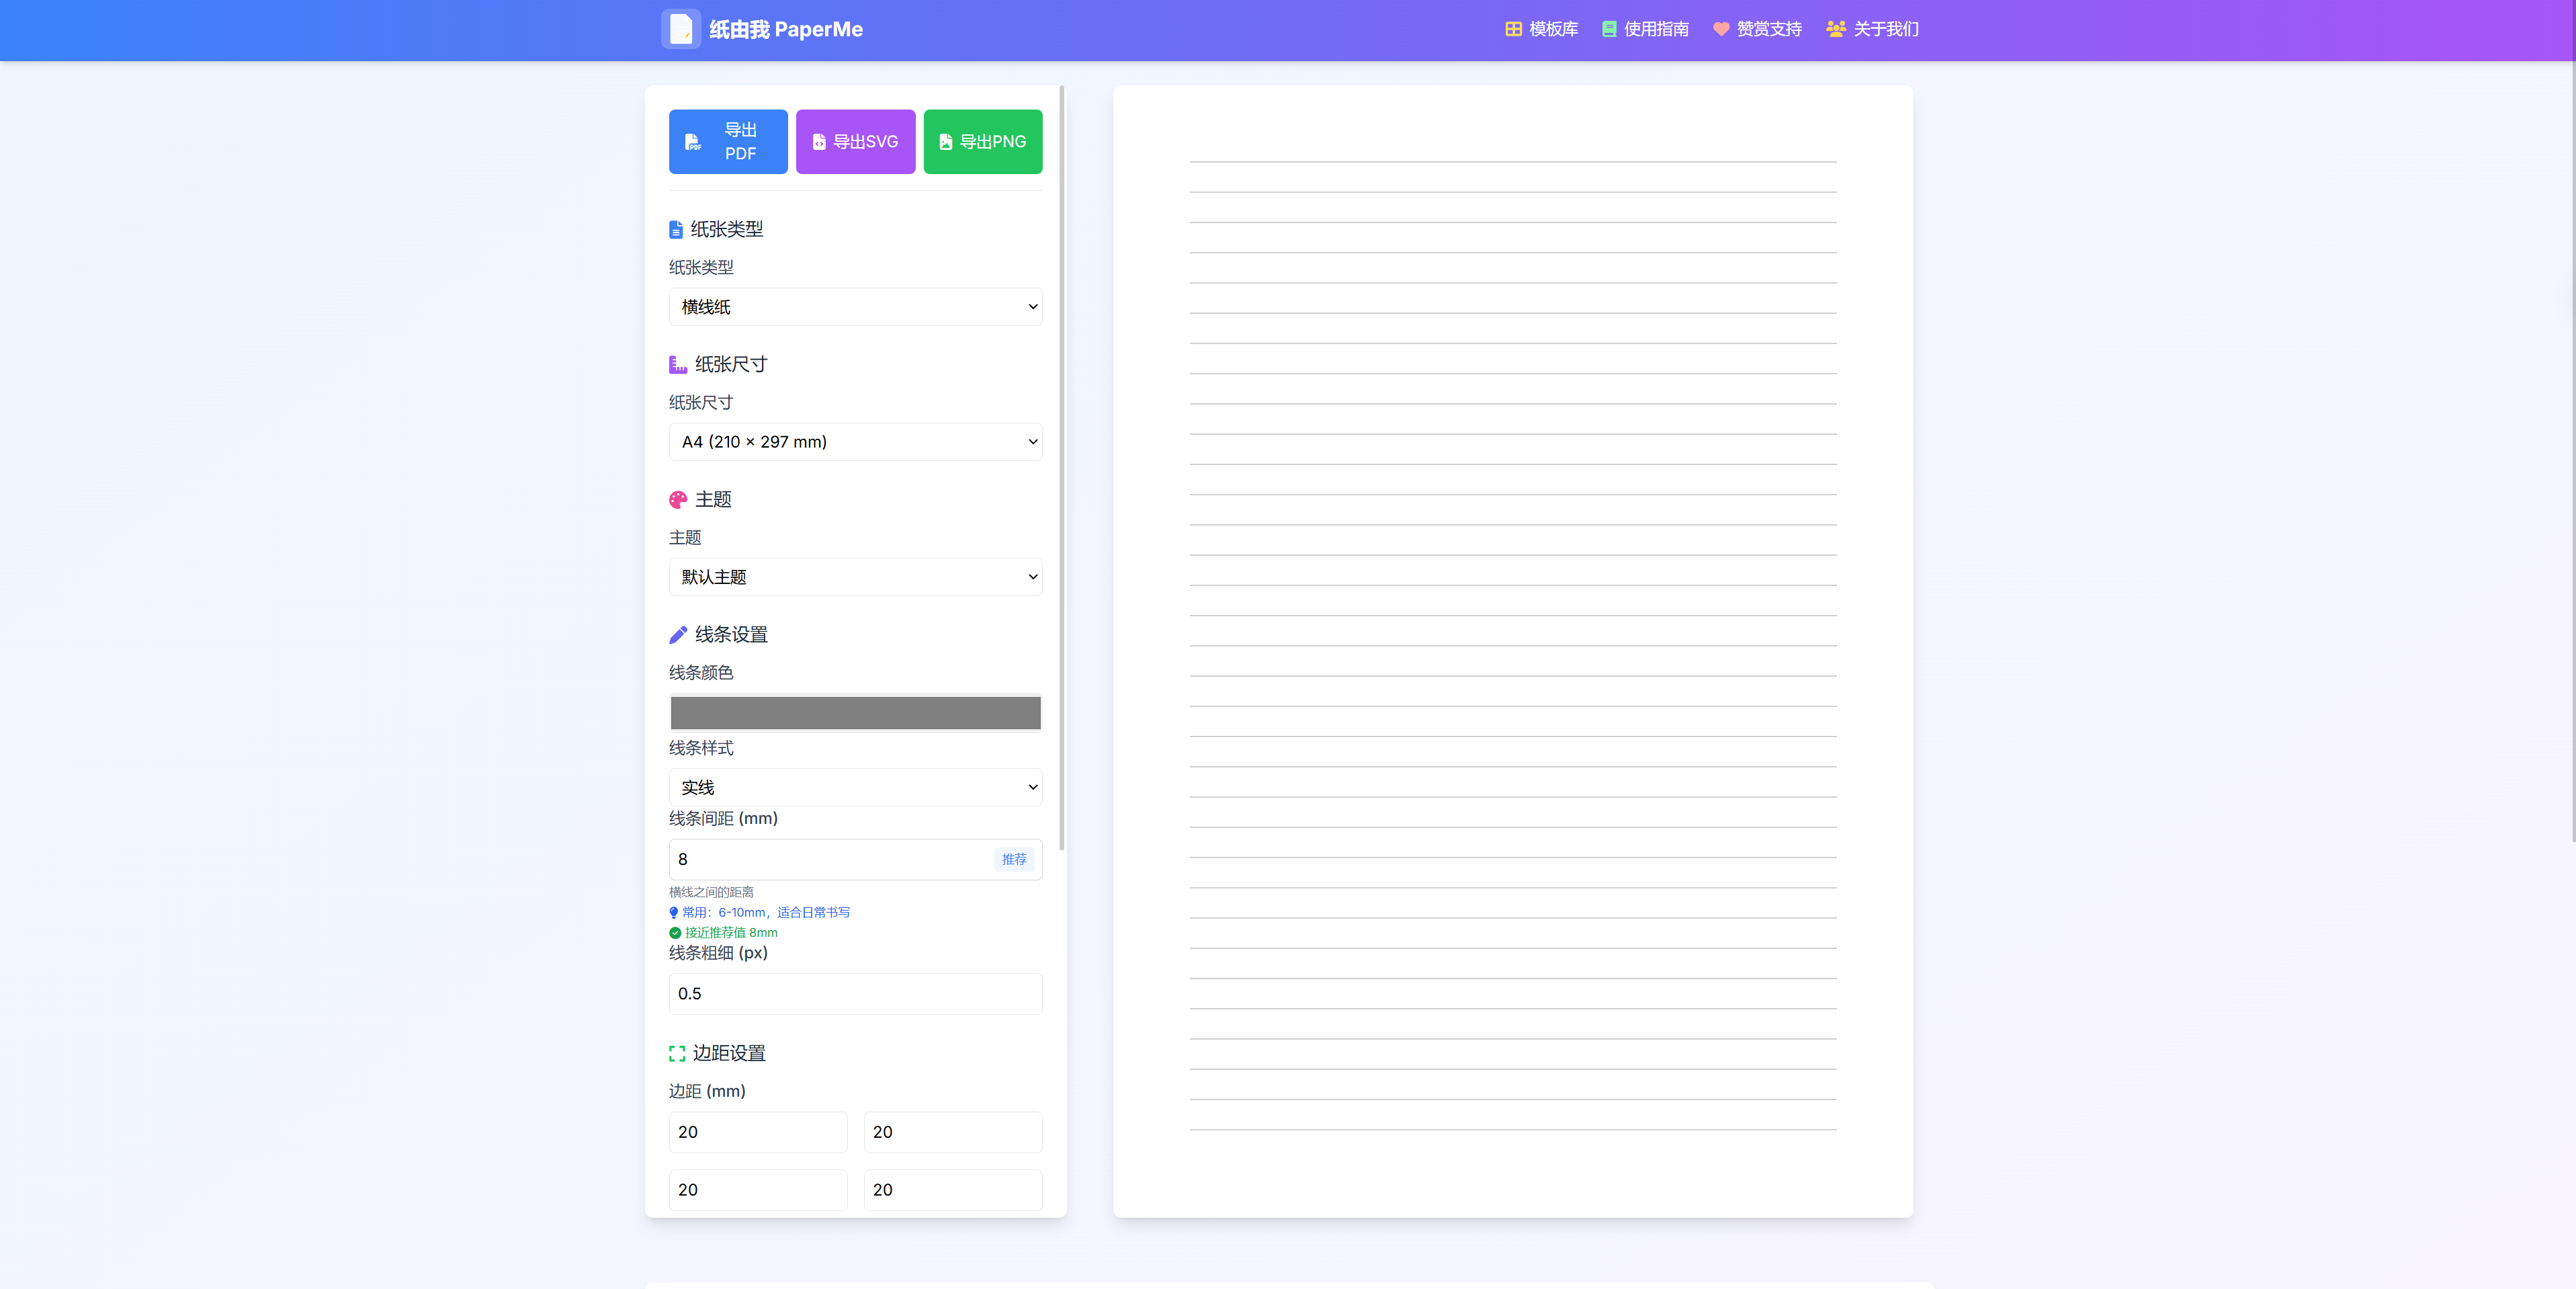Click the paper size ruler icon

[x=678, y=364]
